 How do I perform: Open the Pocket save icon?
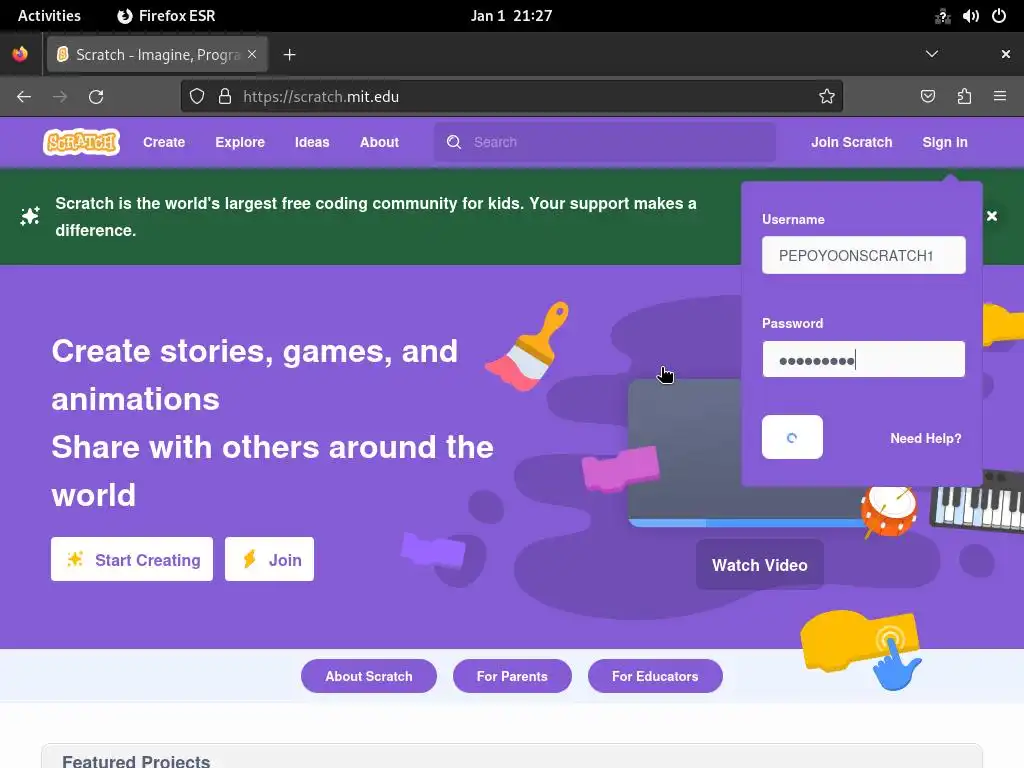[928, 97]
